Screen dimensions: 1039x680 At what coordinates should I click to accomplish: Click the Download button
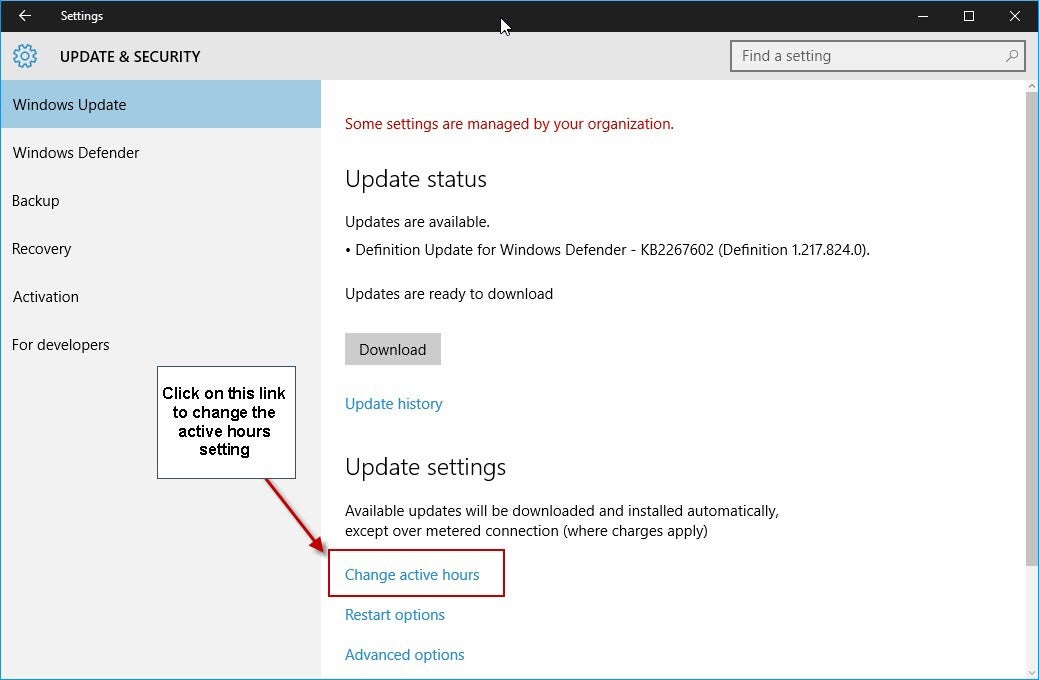[392, 349]
